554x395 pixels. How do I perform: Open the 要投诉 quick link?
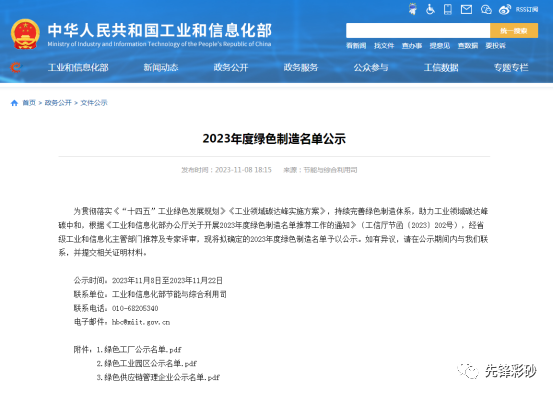click(495, 46)
